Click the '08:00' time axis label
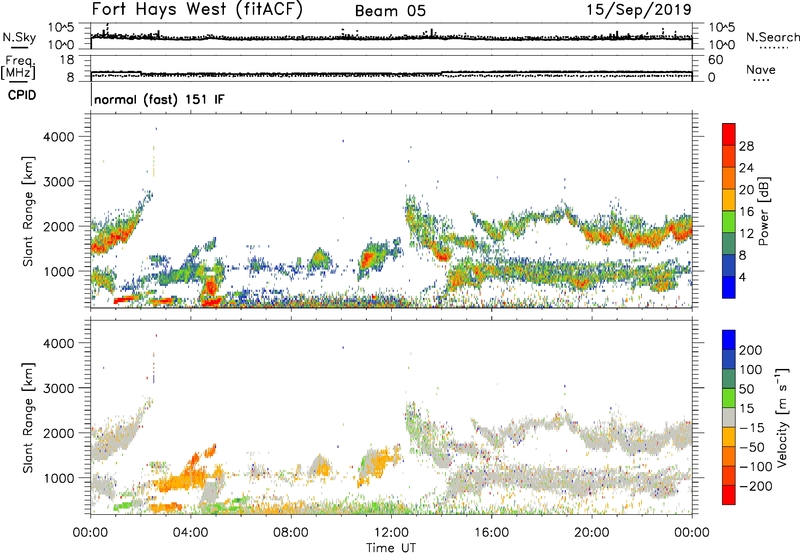 click(x=291, y=533)
